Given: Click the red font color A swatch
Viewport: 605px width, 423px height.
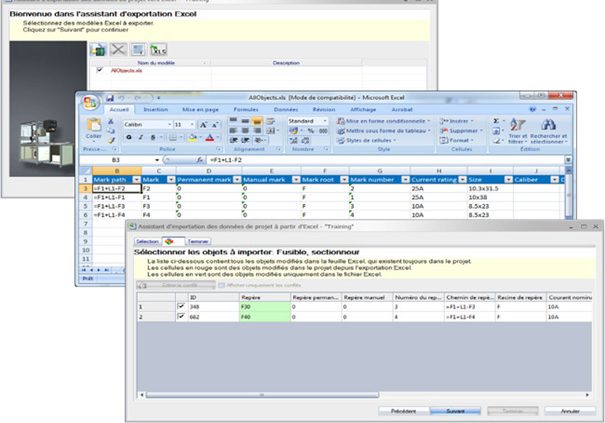Looking at the screenshot, I should pyautogui.click(x=210, y=138).
